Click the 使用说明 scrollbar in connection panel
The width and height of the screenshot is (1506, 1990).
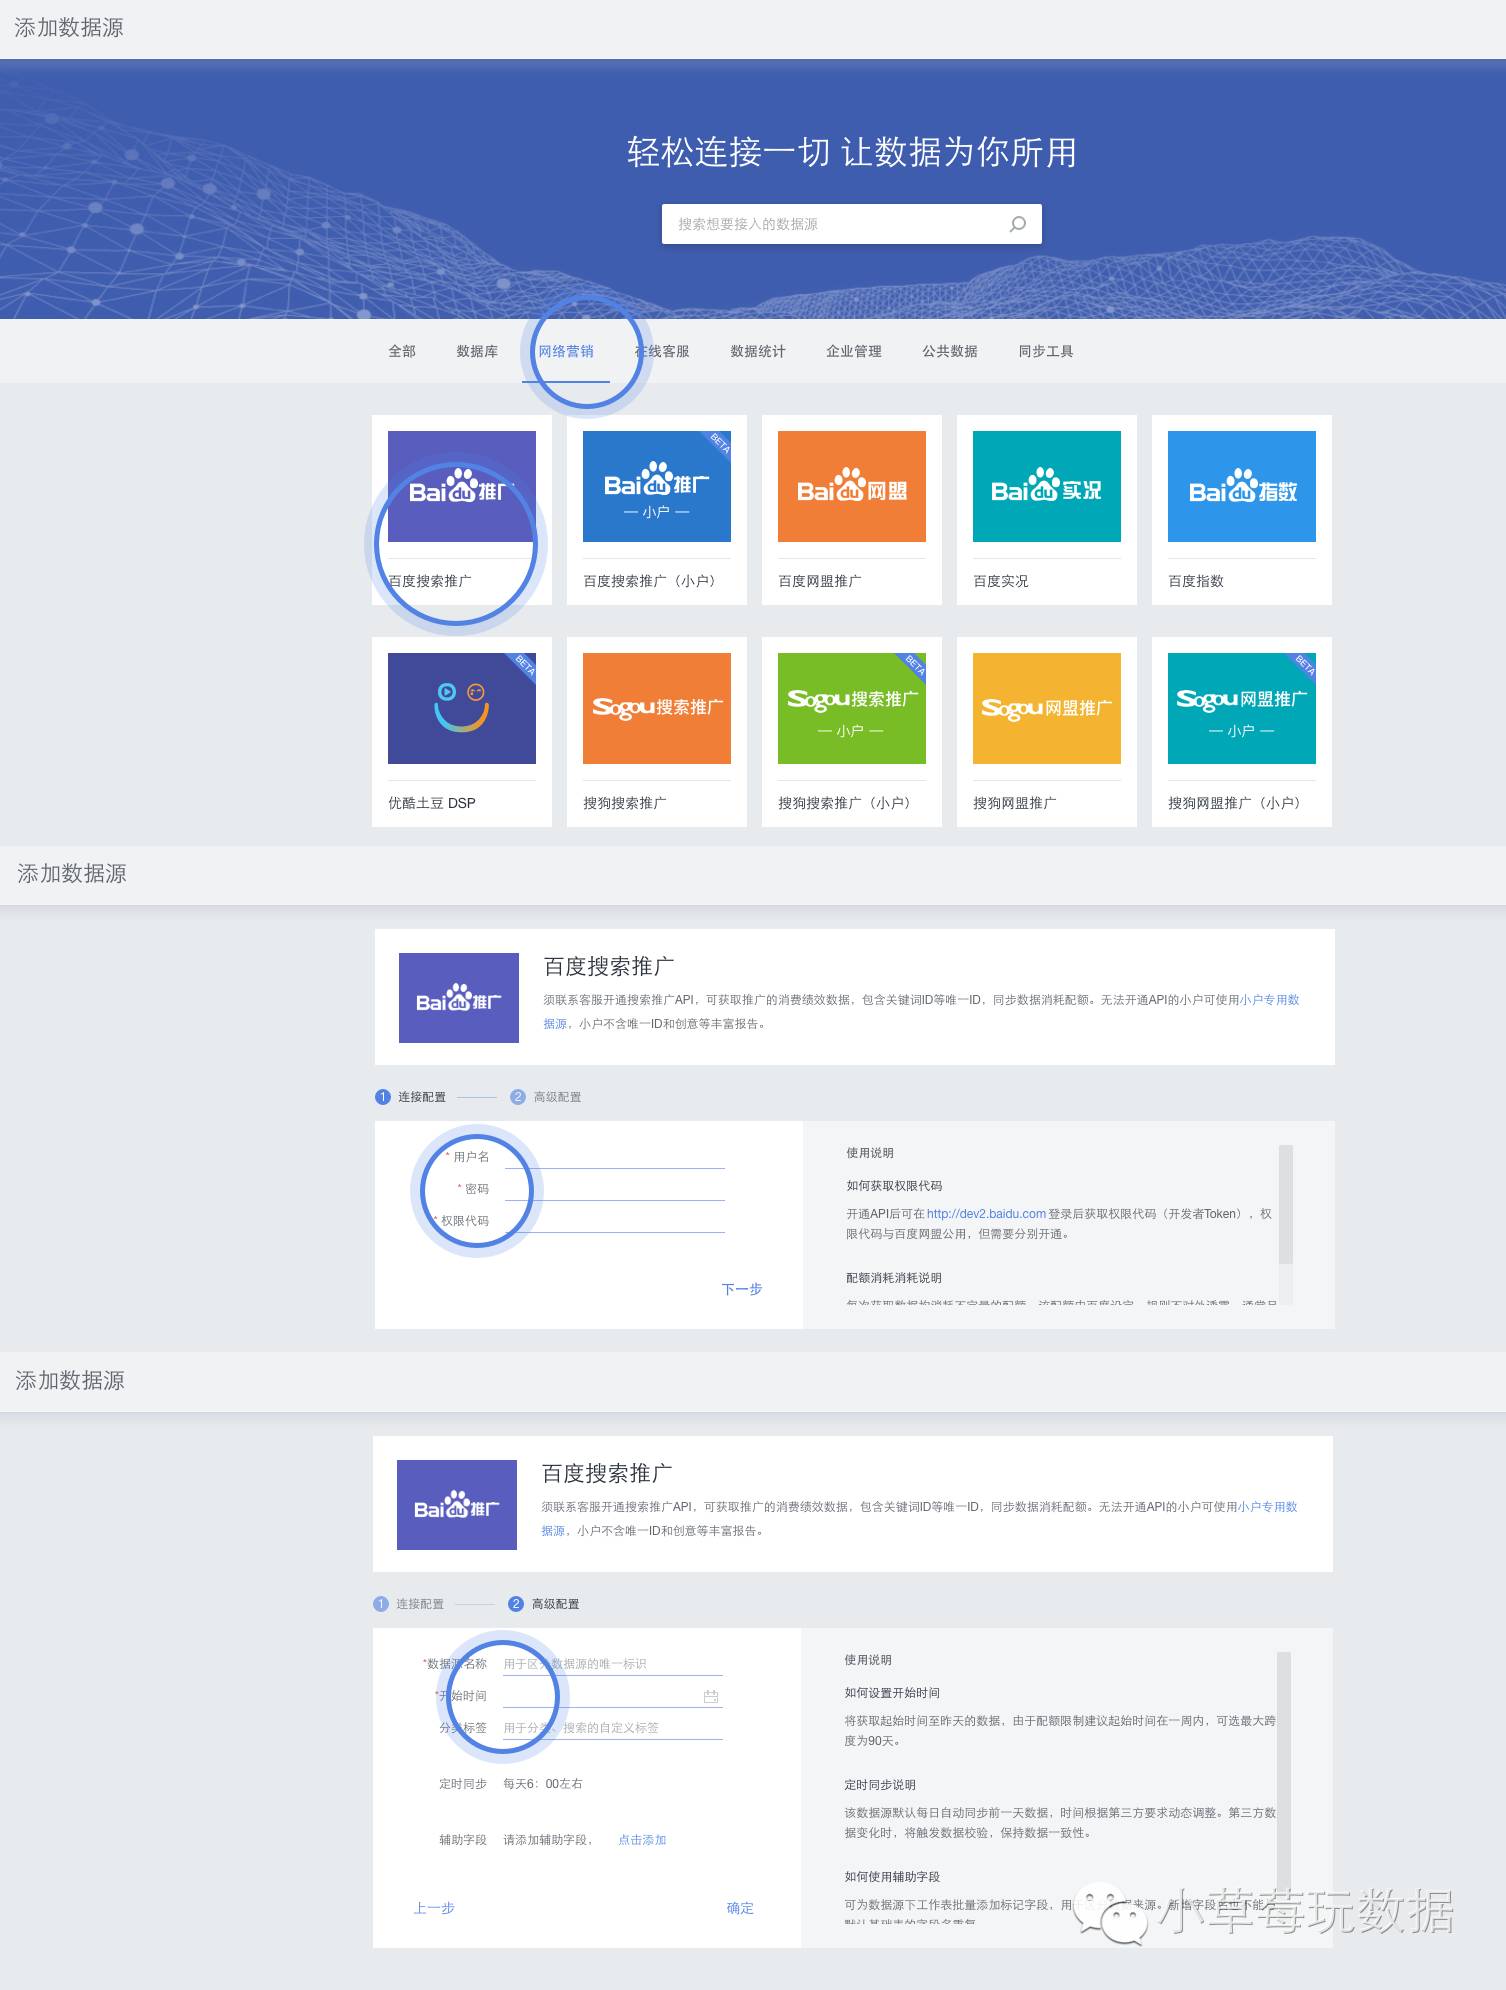tap(1286, 1205)
